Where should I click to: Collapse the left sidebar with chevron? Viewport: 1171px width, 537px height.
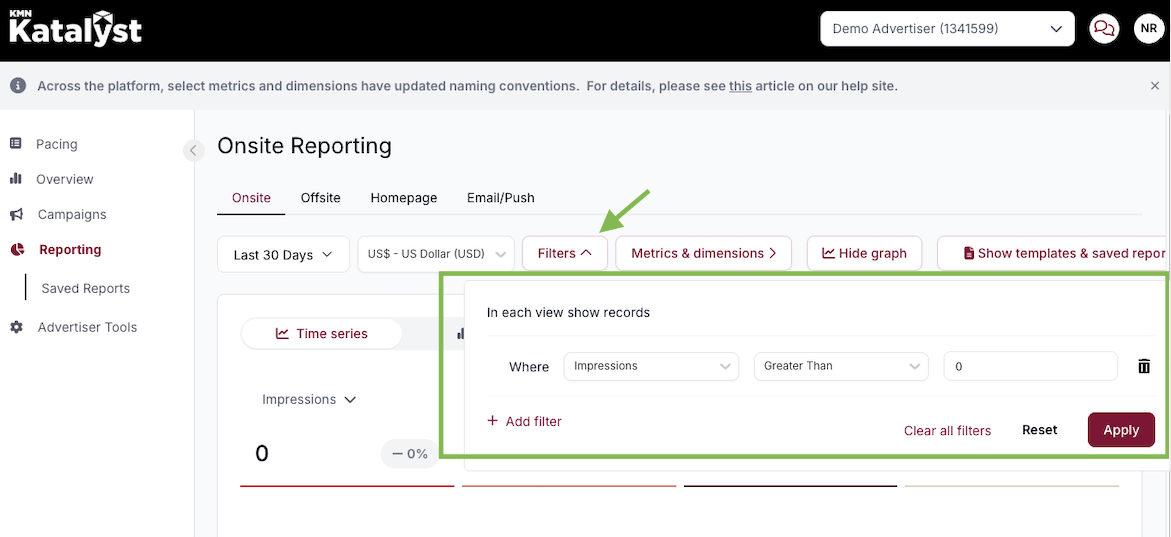[193, 150]
